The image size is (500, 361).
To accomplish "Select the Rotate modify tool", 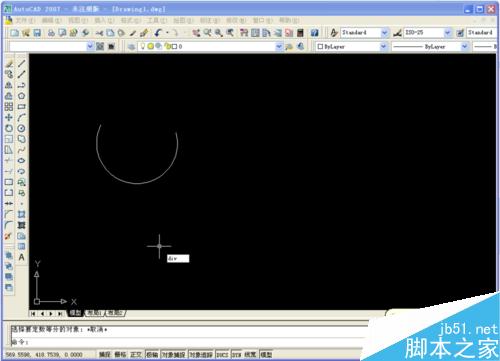I will 9,128.
